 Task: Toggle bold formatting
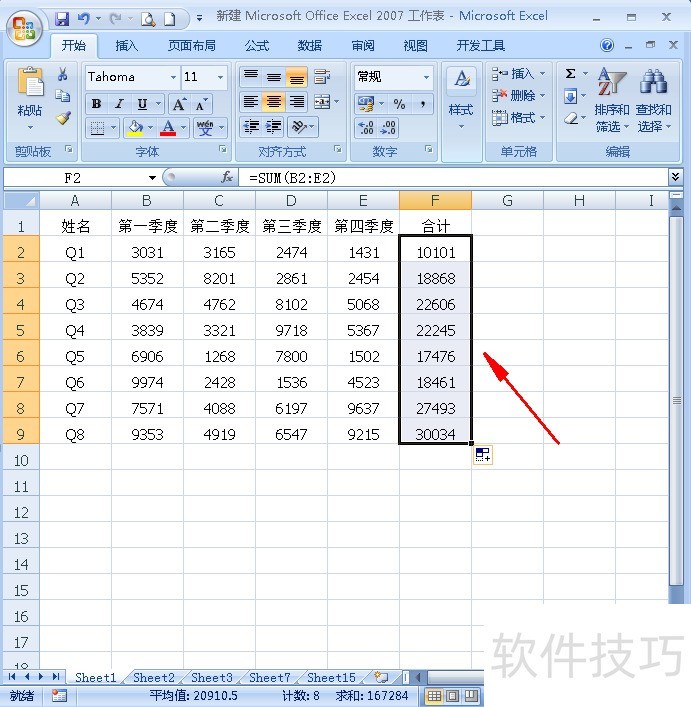[x=96, y=104]
